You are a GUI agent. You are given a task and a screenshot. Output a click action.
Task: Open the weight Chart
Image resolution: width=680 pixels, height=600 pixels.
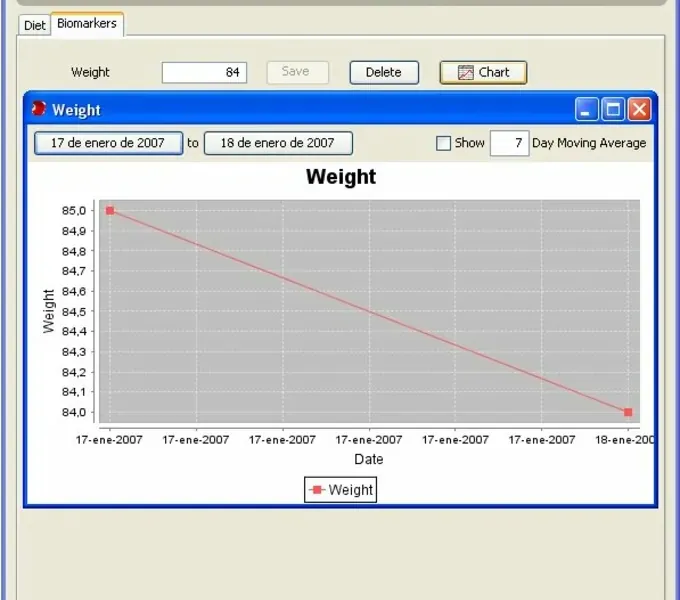point(483,72)
